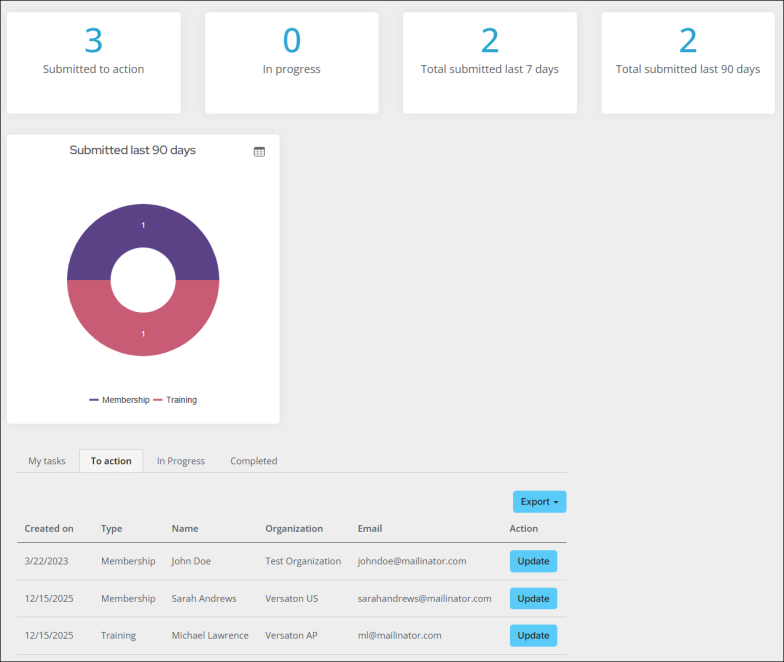The image size is (784, 662).
Task: Click Total submitted last 90 days tile
Action: [688, 62]
